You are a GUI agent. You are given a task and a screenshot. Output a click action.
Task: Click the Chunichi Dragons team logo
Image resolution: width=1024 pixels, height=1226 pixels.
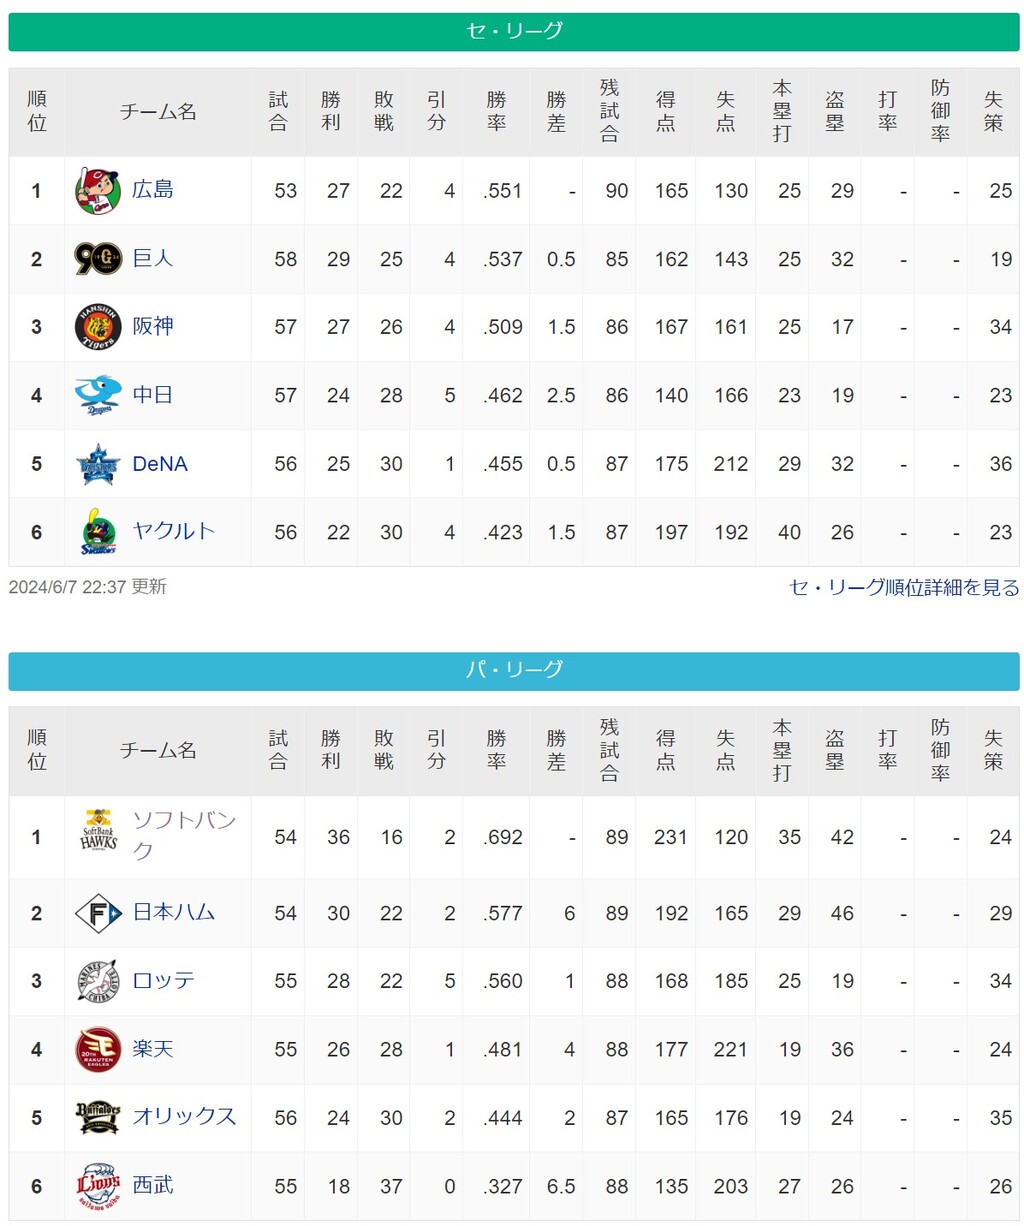pos(98,396)
